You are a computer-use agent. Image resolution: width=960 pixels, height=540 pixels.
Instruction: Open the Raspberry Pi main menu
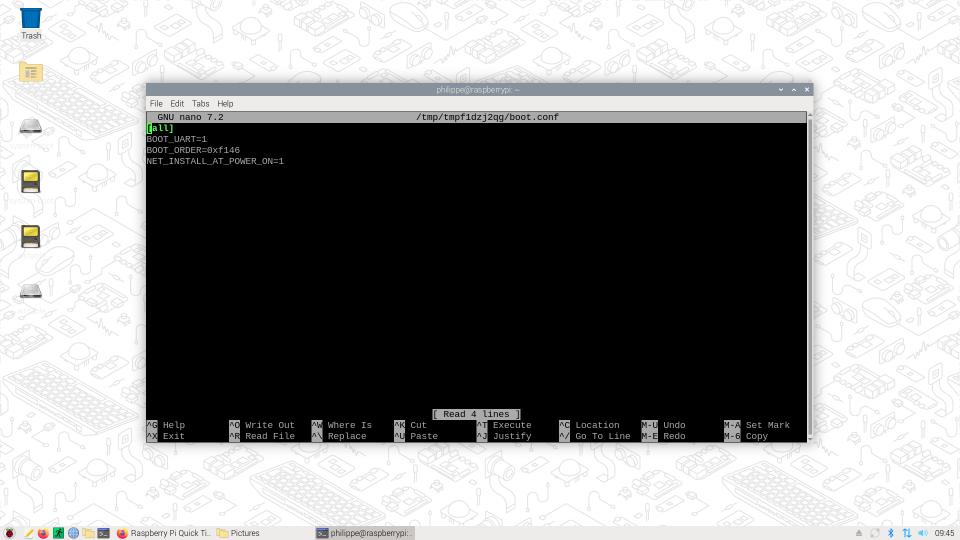tap(9, 533)
